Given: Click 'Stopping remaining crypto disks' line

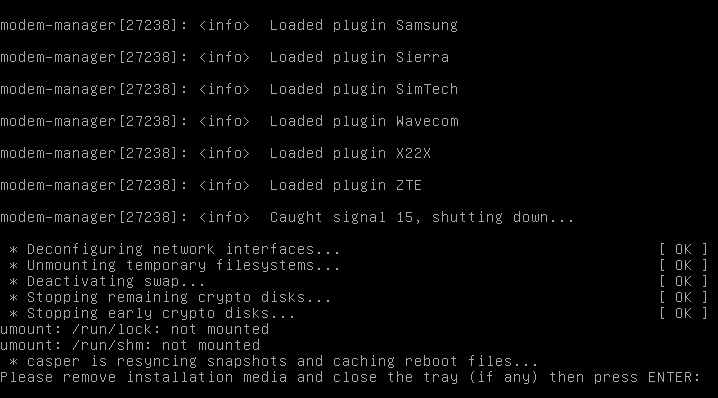Looking at the screenshot, I should coord(170,298).
